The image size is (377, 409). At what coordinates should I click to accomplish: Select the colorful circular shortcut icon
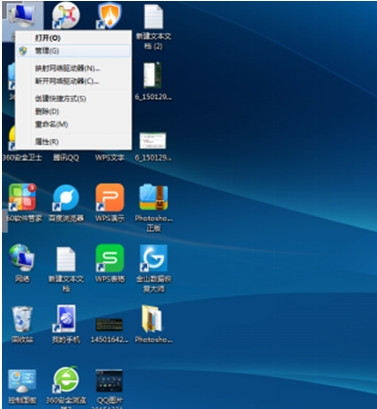tap(66, 15)
